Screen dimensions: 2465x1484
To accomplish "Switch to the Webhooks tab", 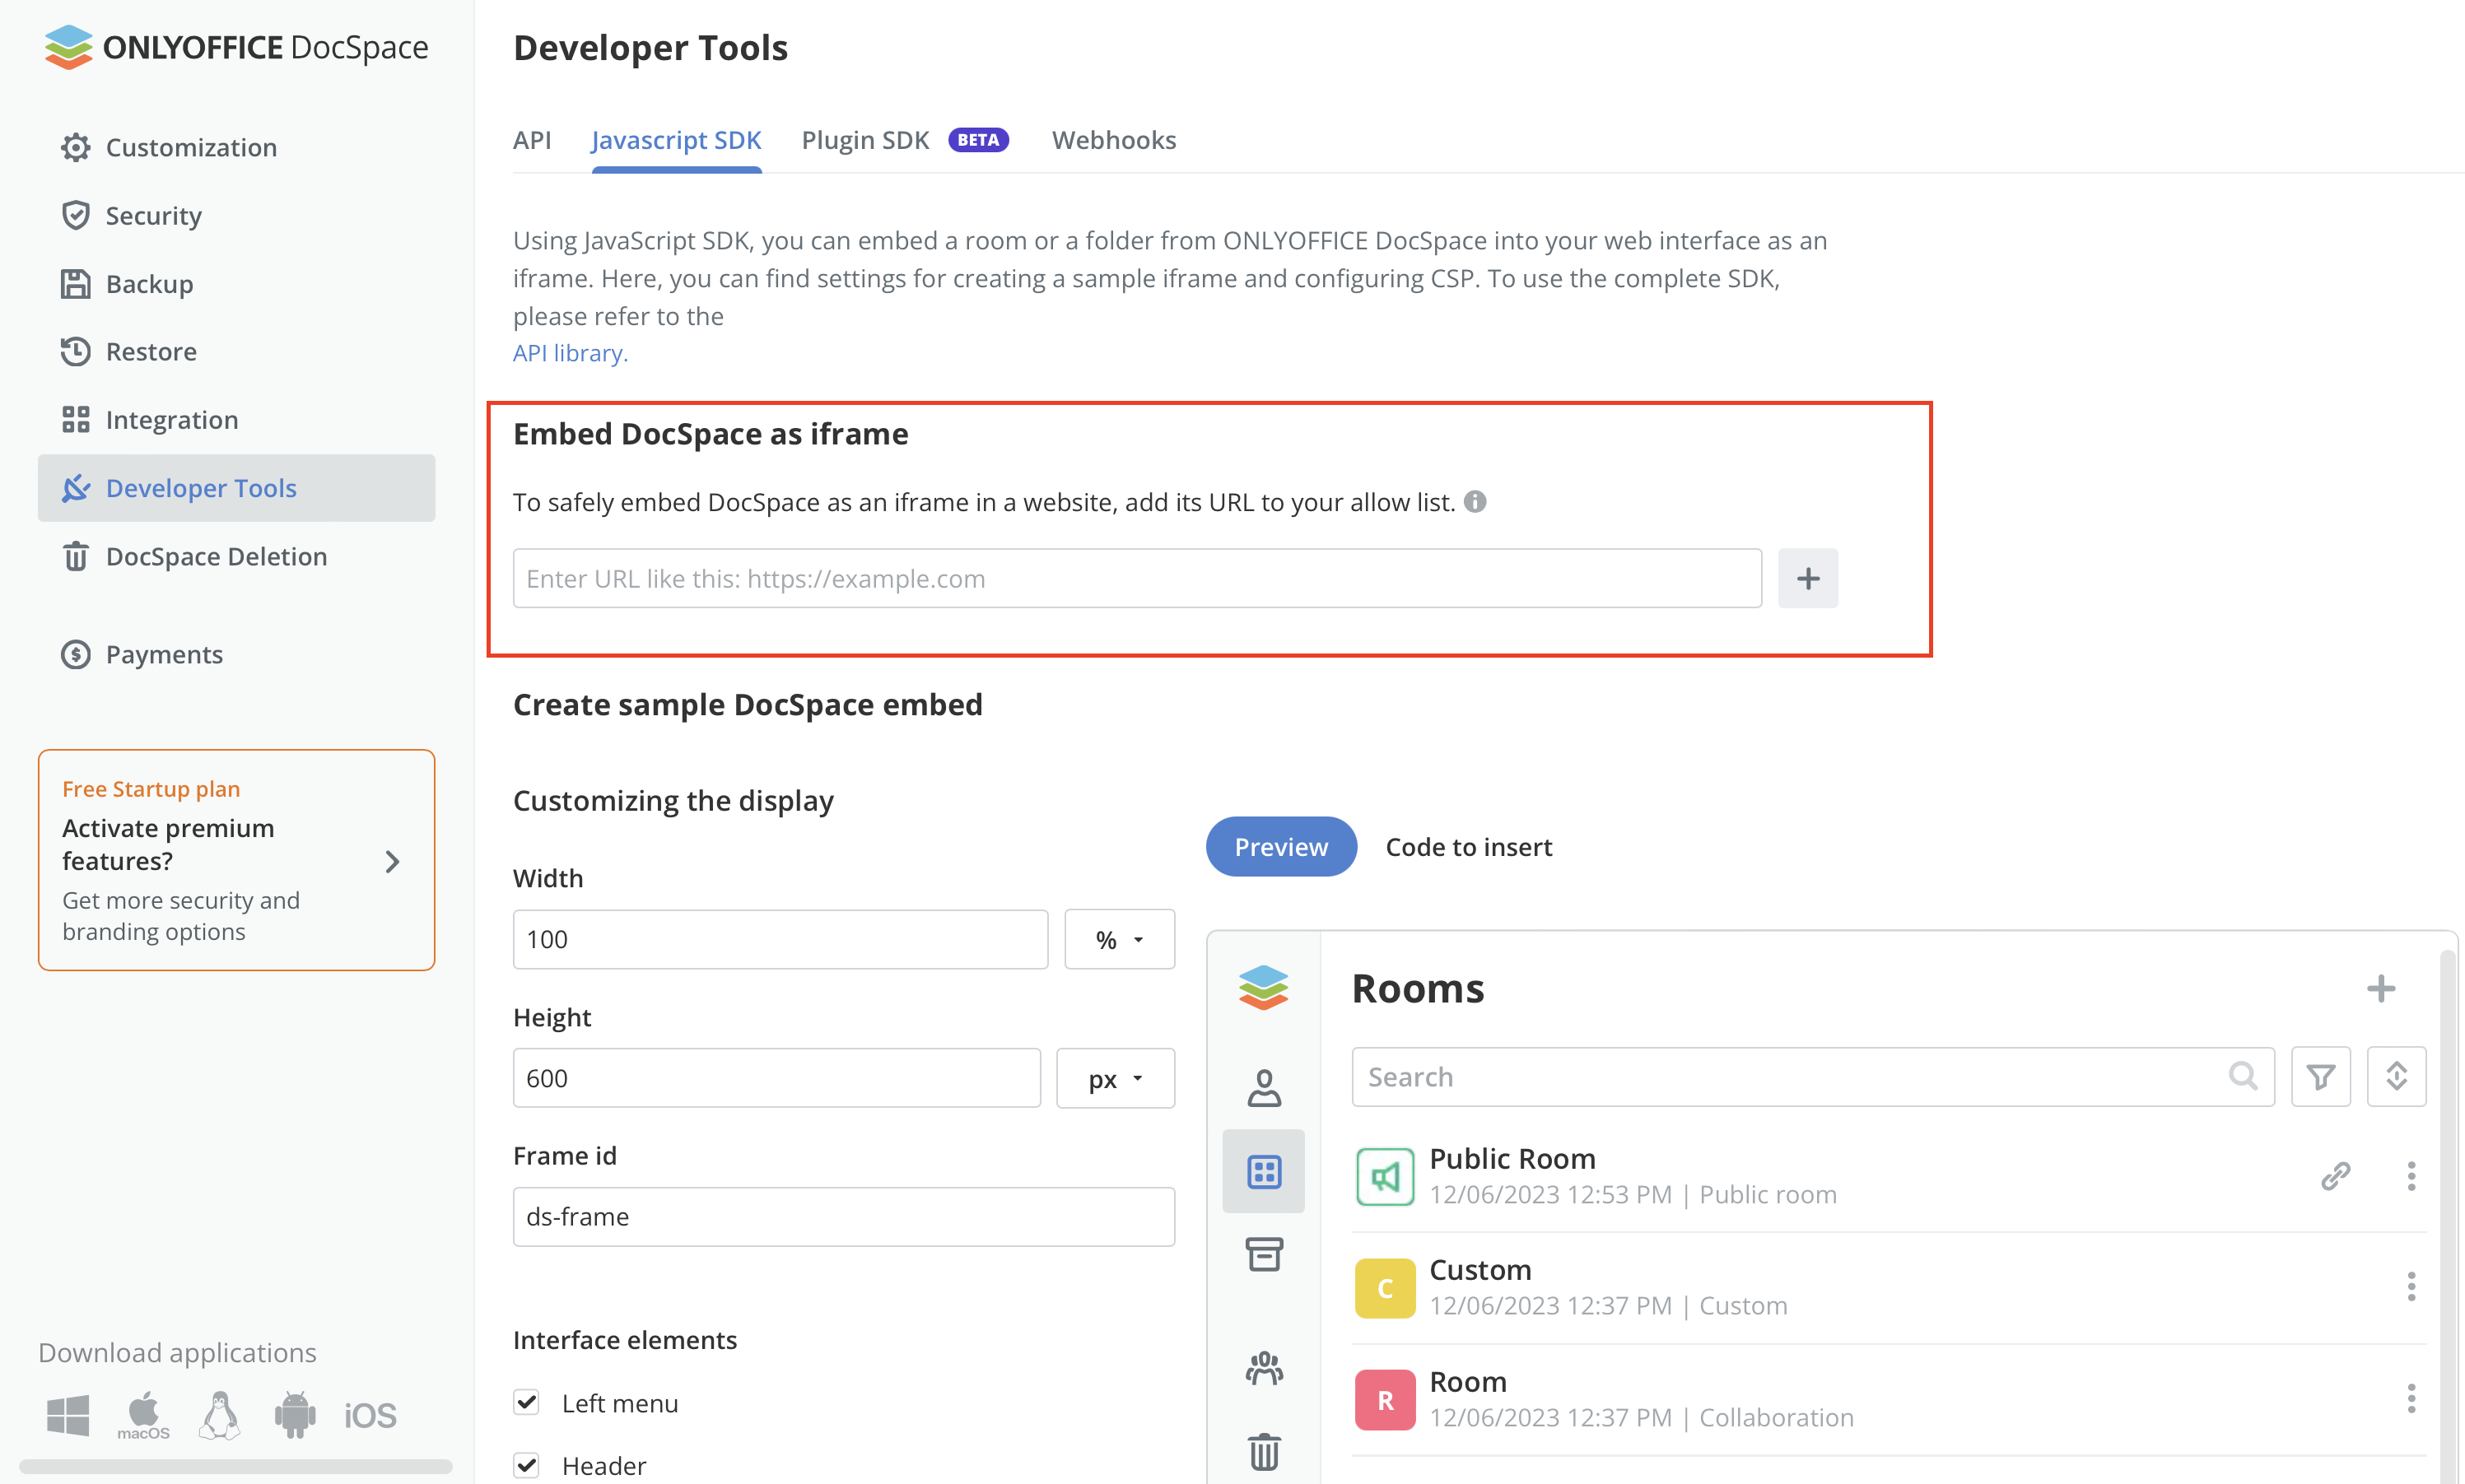I will coord(1113,140).
